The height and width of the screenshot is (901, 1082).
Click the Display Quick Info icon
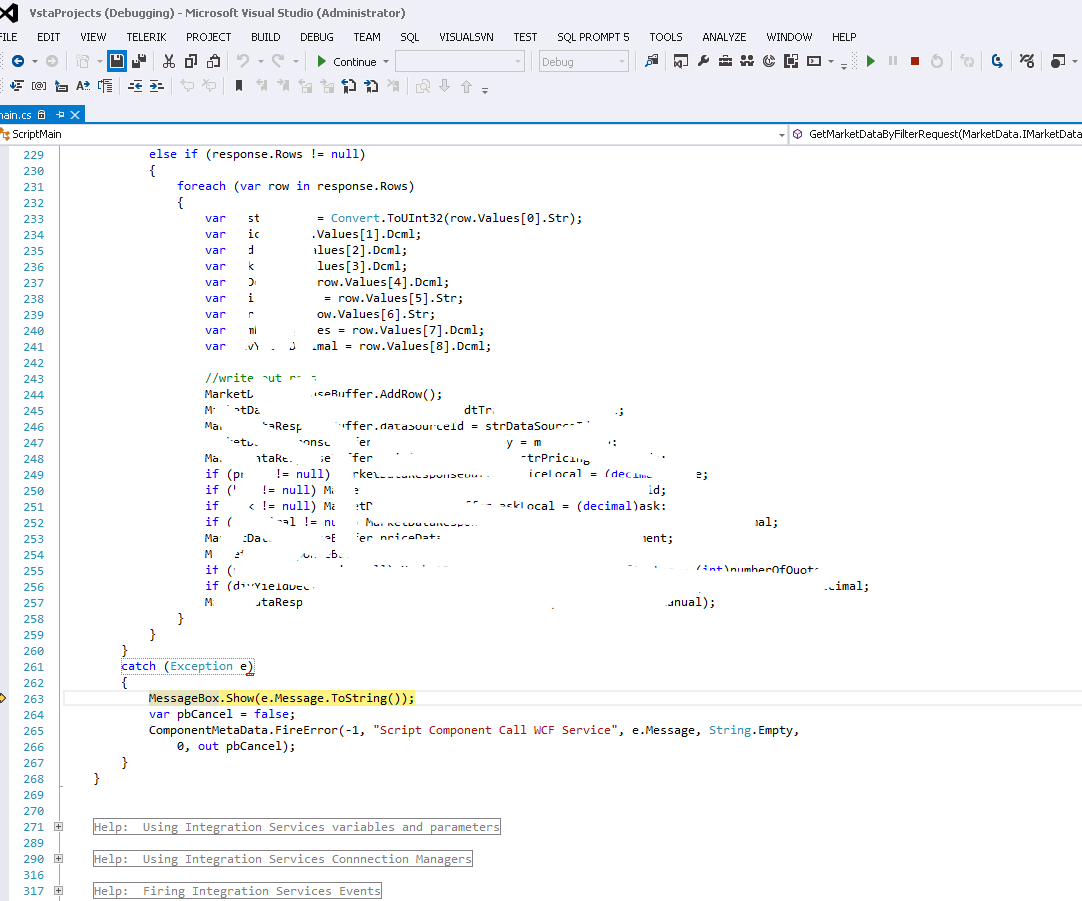pos(61,86)
